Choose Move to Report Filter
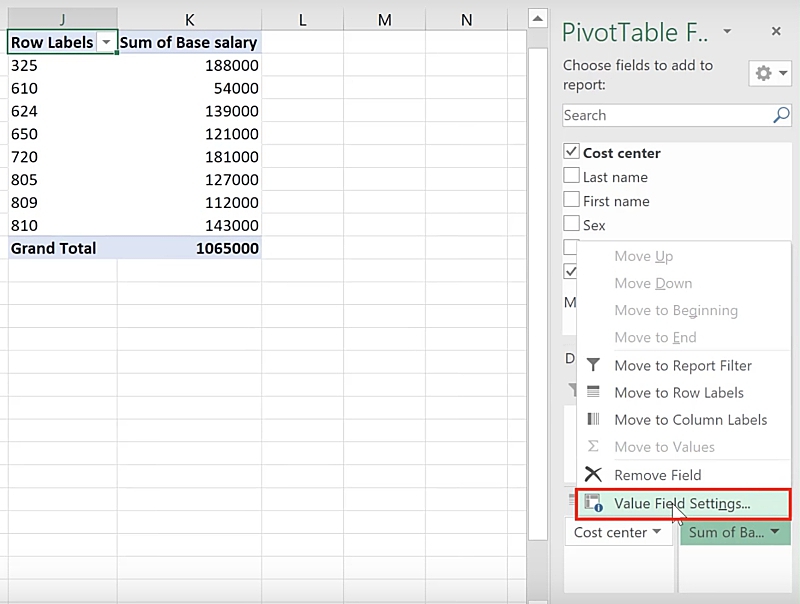This screenshot has height=604, width=800. click(683, 366)
